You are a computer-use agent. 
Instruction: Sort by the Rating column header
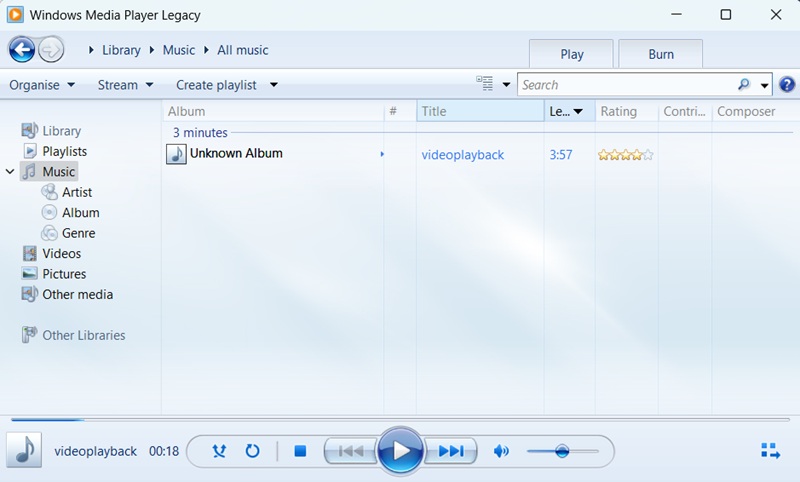tap(627, 111)
